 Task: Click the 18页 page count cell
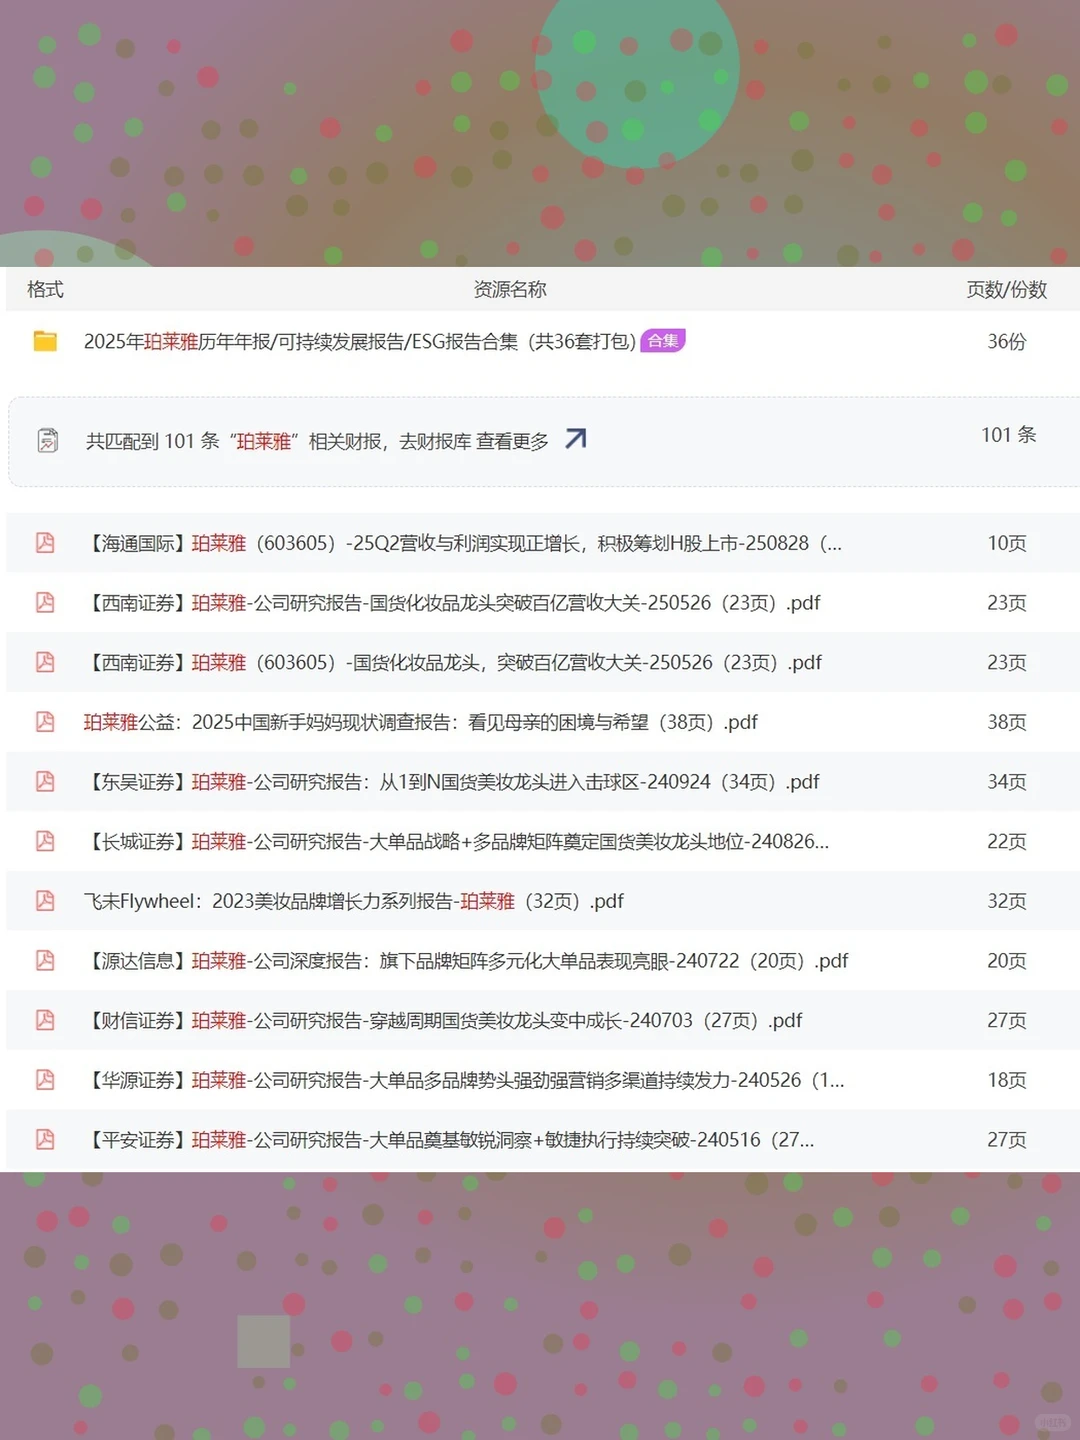coord(1007,1080)
